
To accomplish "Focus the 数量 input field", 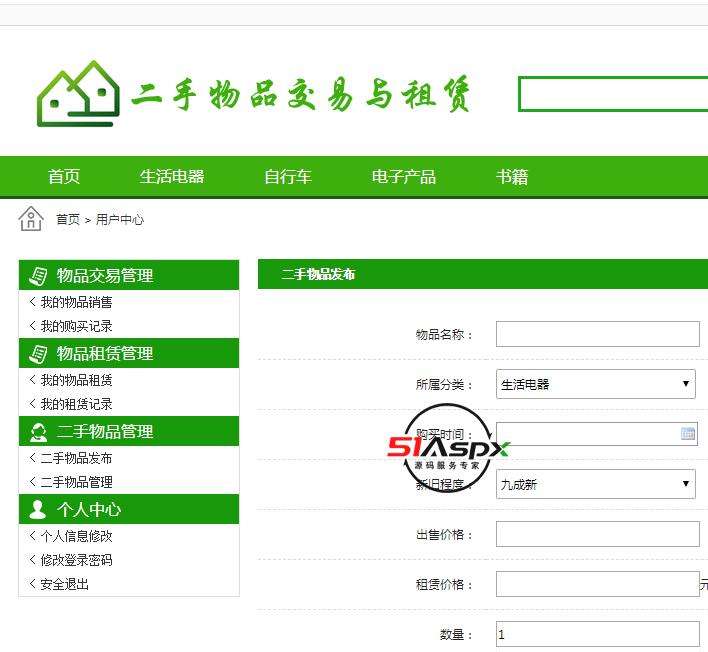I will [x=598, y=634].
